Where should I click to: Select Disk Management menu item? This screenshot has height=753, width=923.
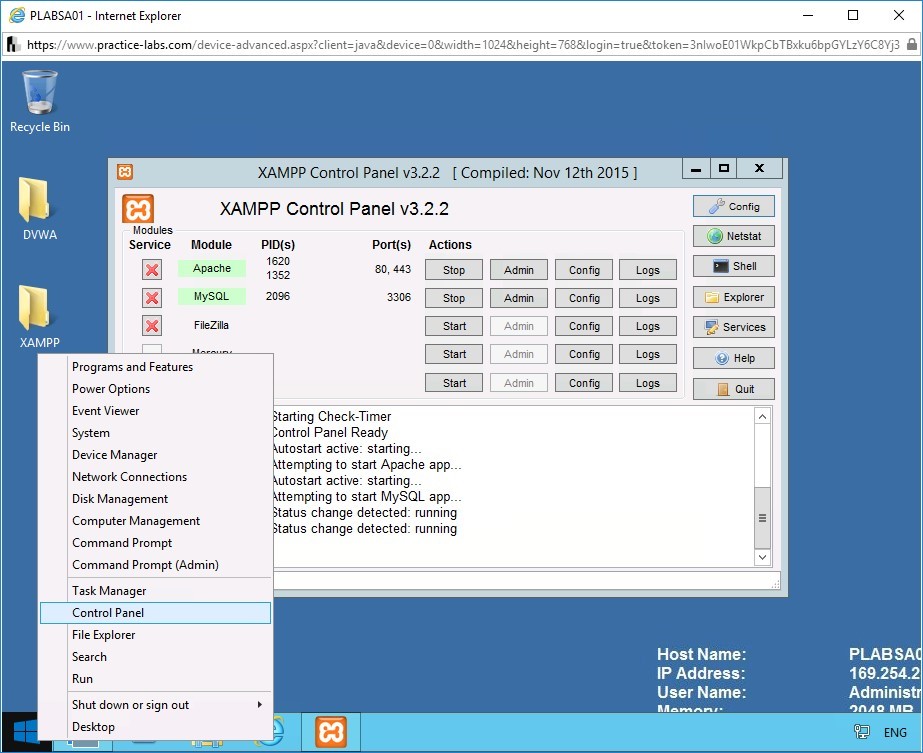click(155, 499)
